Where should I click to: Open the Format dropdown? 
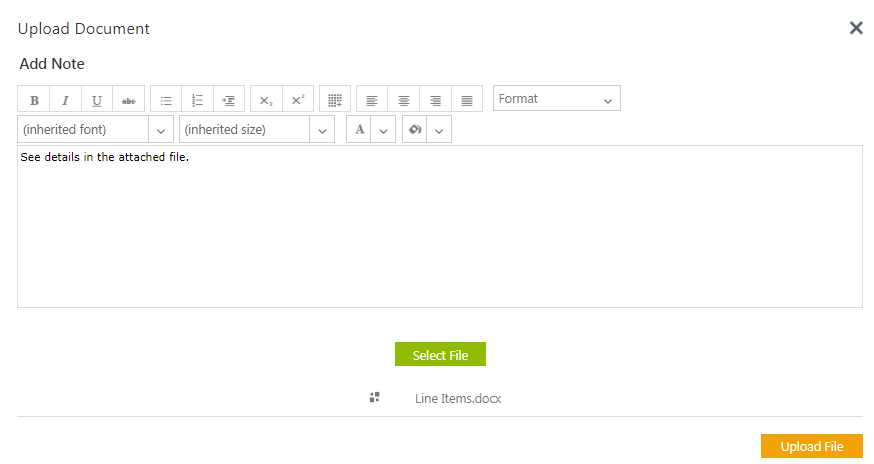coord(556,98)
